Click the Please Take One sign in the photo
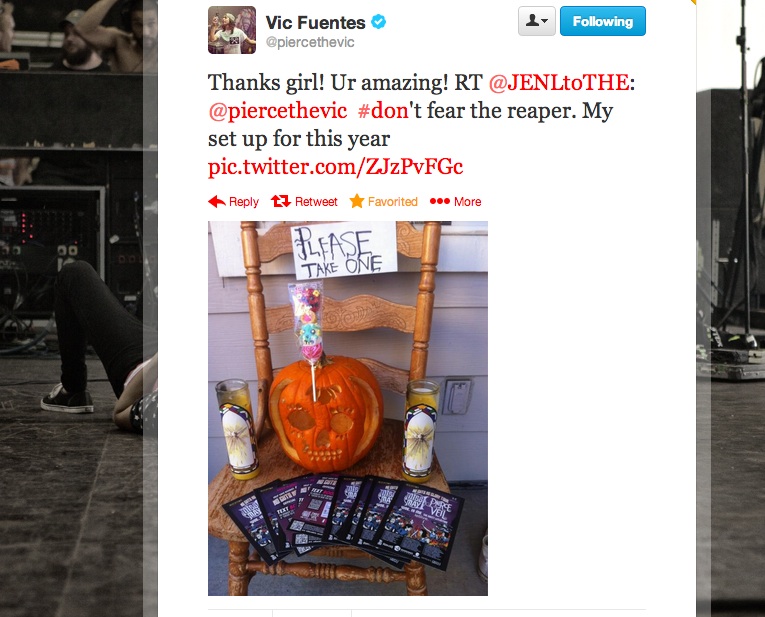The image size is (765, 617). pos(344,250)
